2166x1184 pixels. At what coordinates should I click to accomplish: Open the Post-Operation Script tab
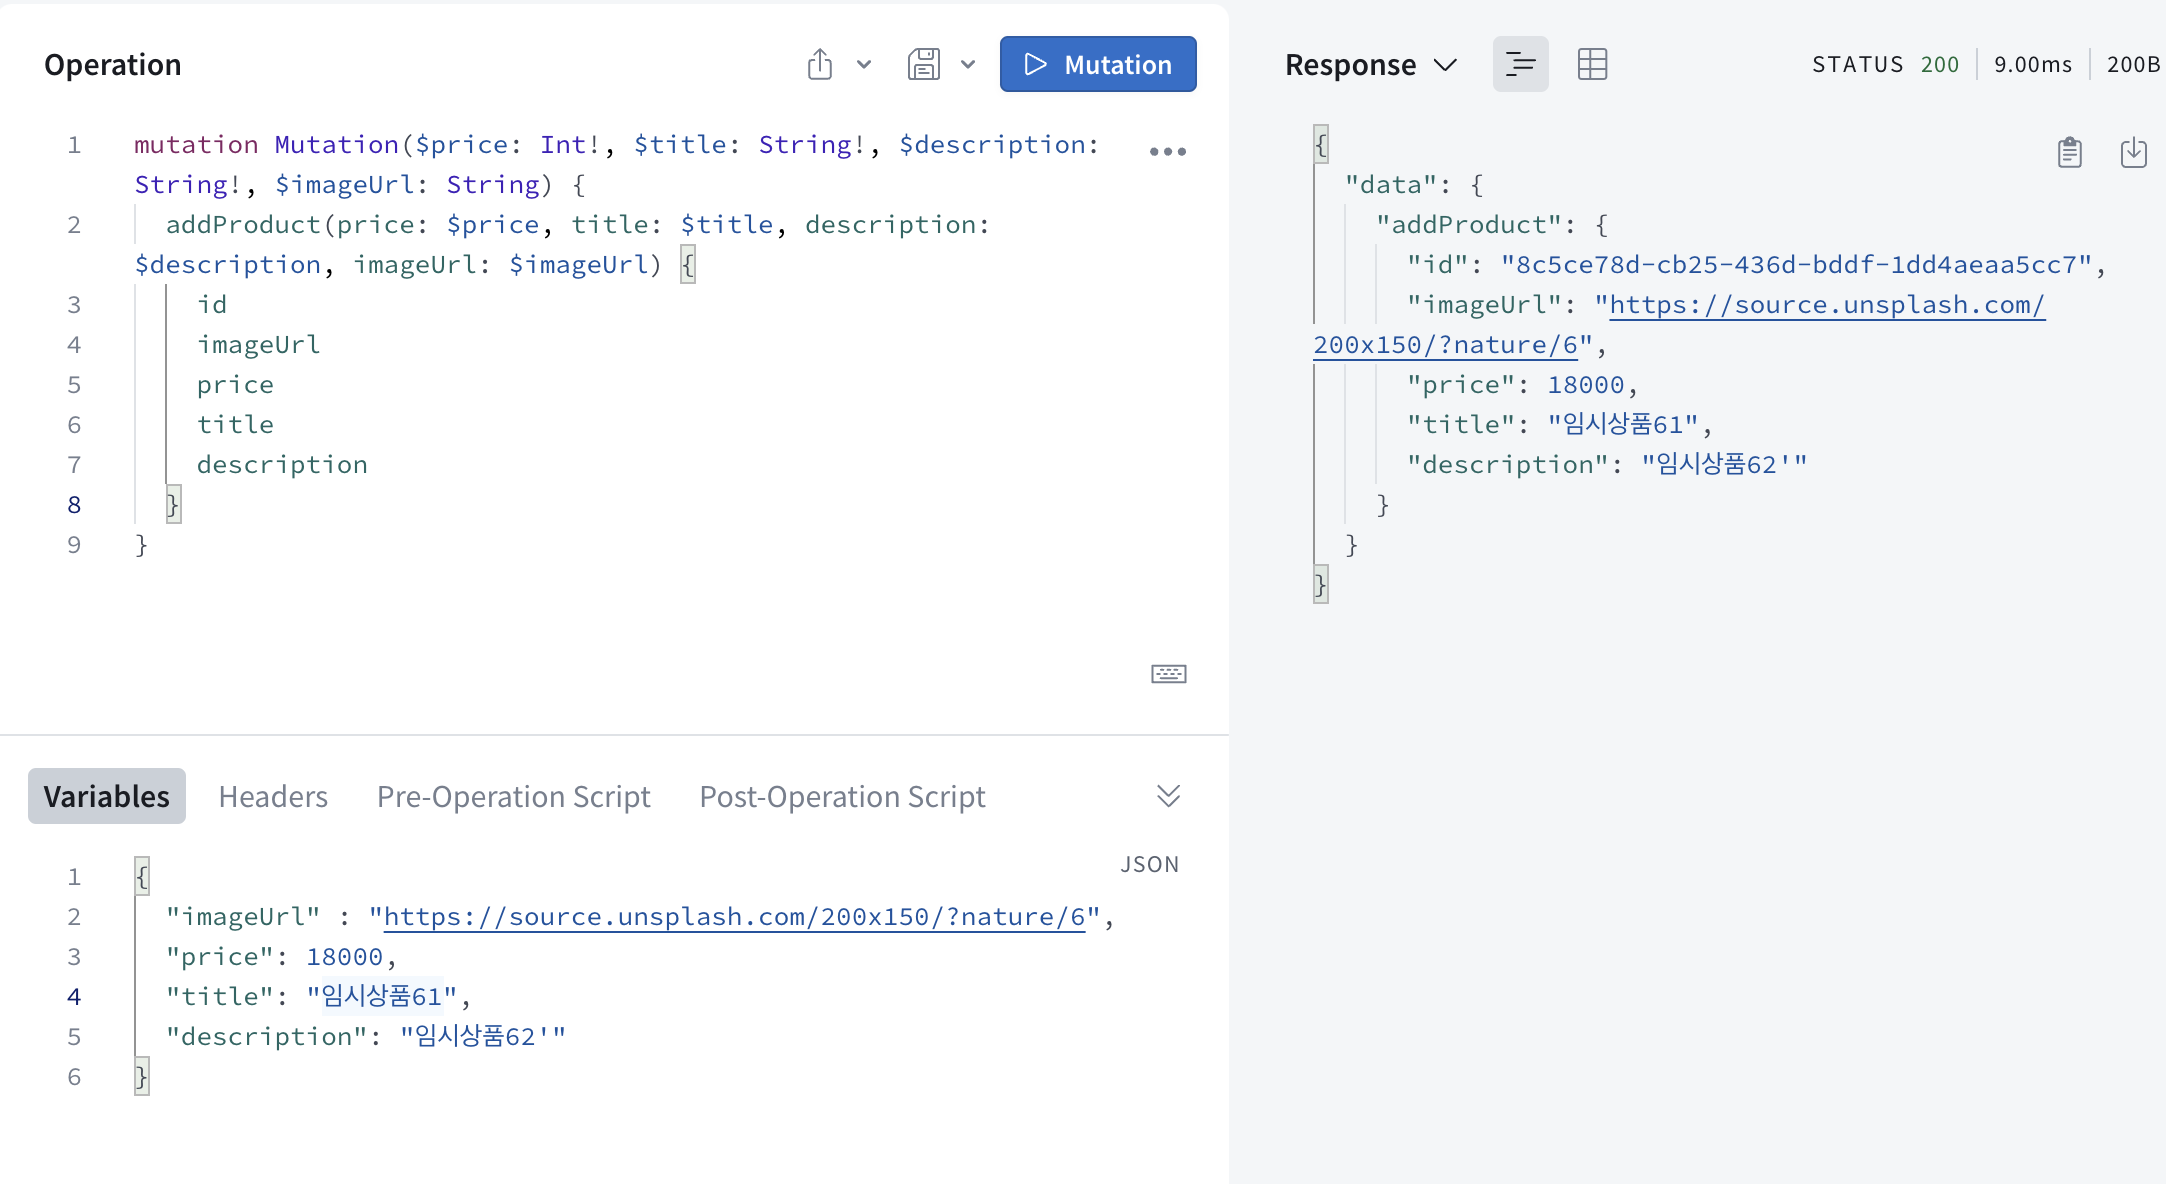tap(842, 796)
